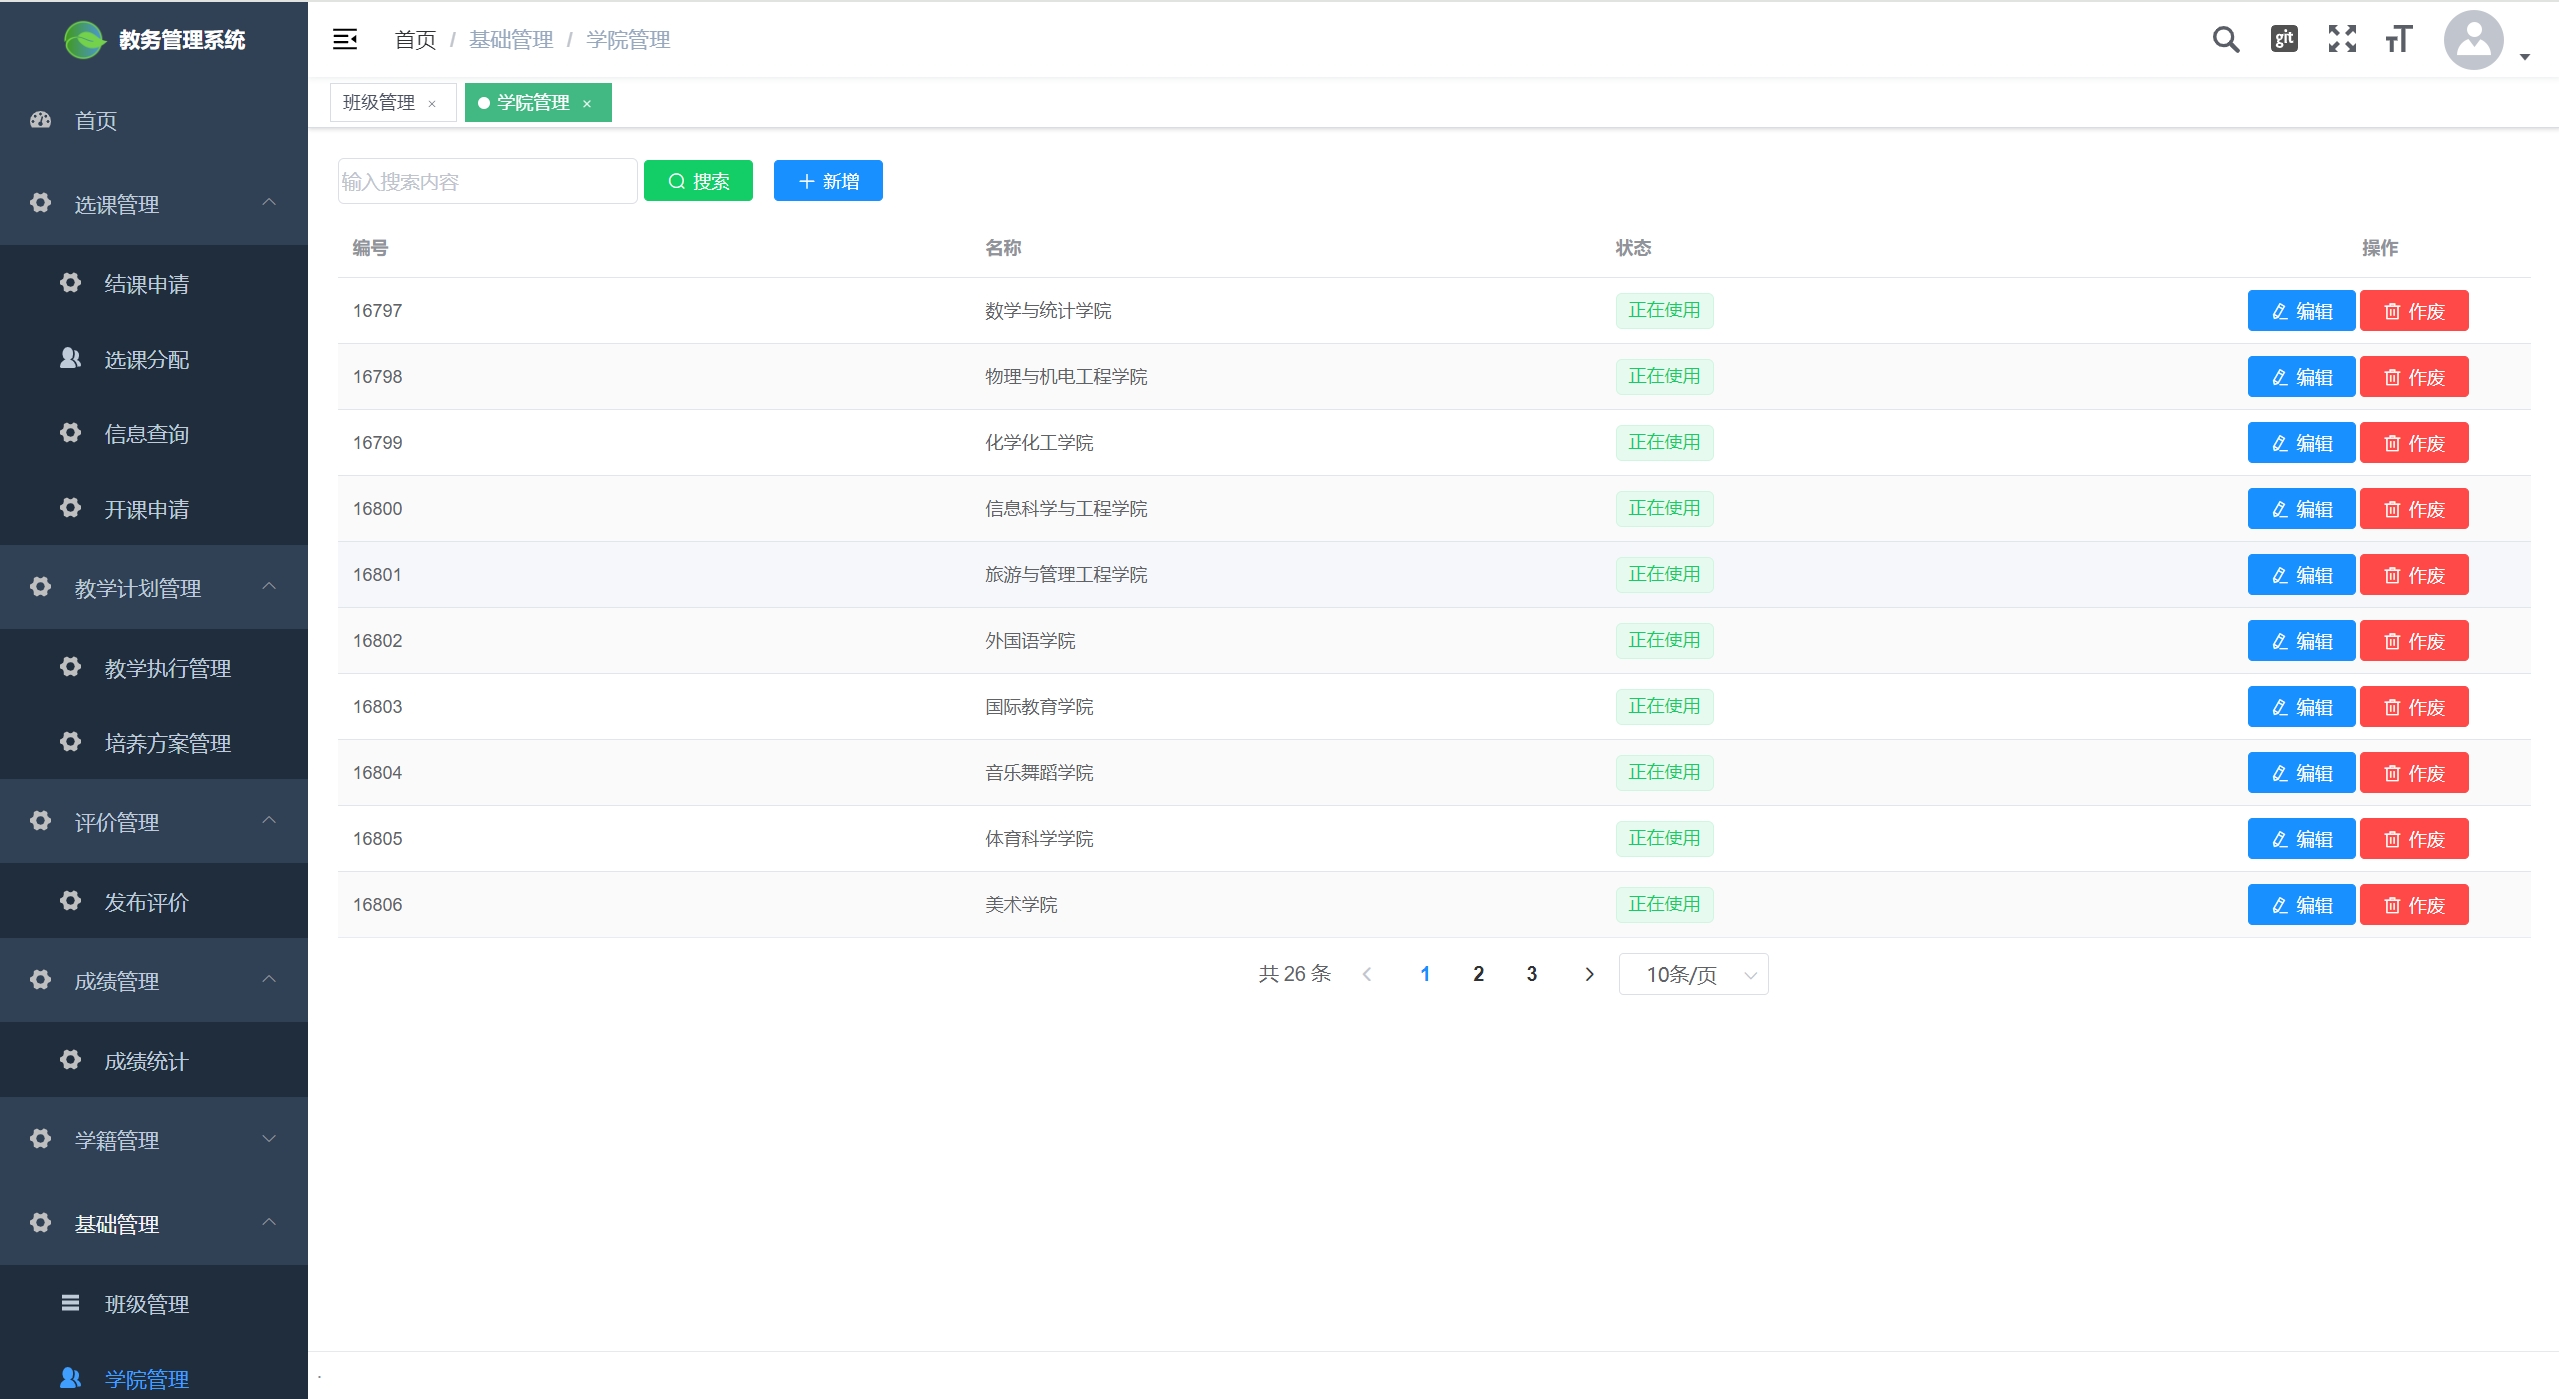Click the user avatar in top right
The image size is (2559, 1399).
[2473, 40]
